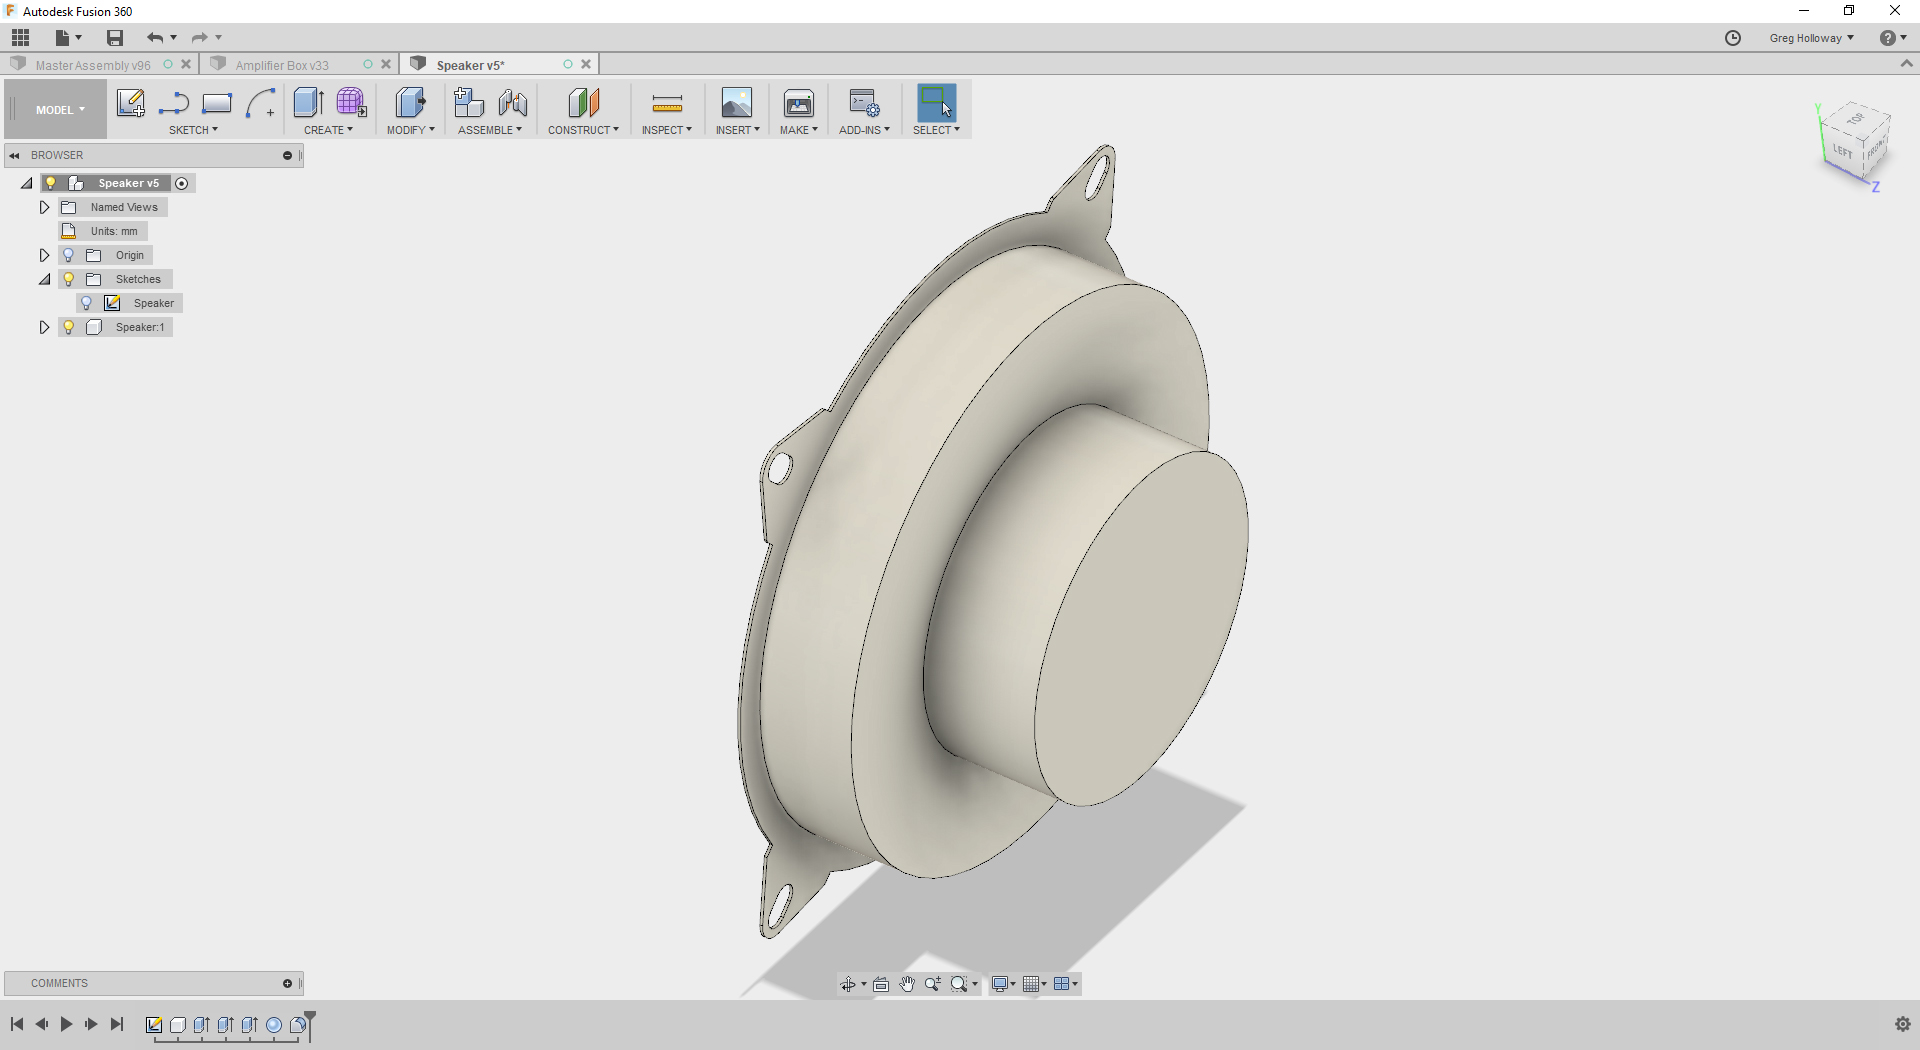Activate the Pan tool in navigation bar
This screenshot has width=1920, height=1050.
pyautogui.click(x=907, y=984)
